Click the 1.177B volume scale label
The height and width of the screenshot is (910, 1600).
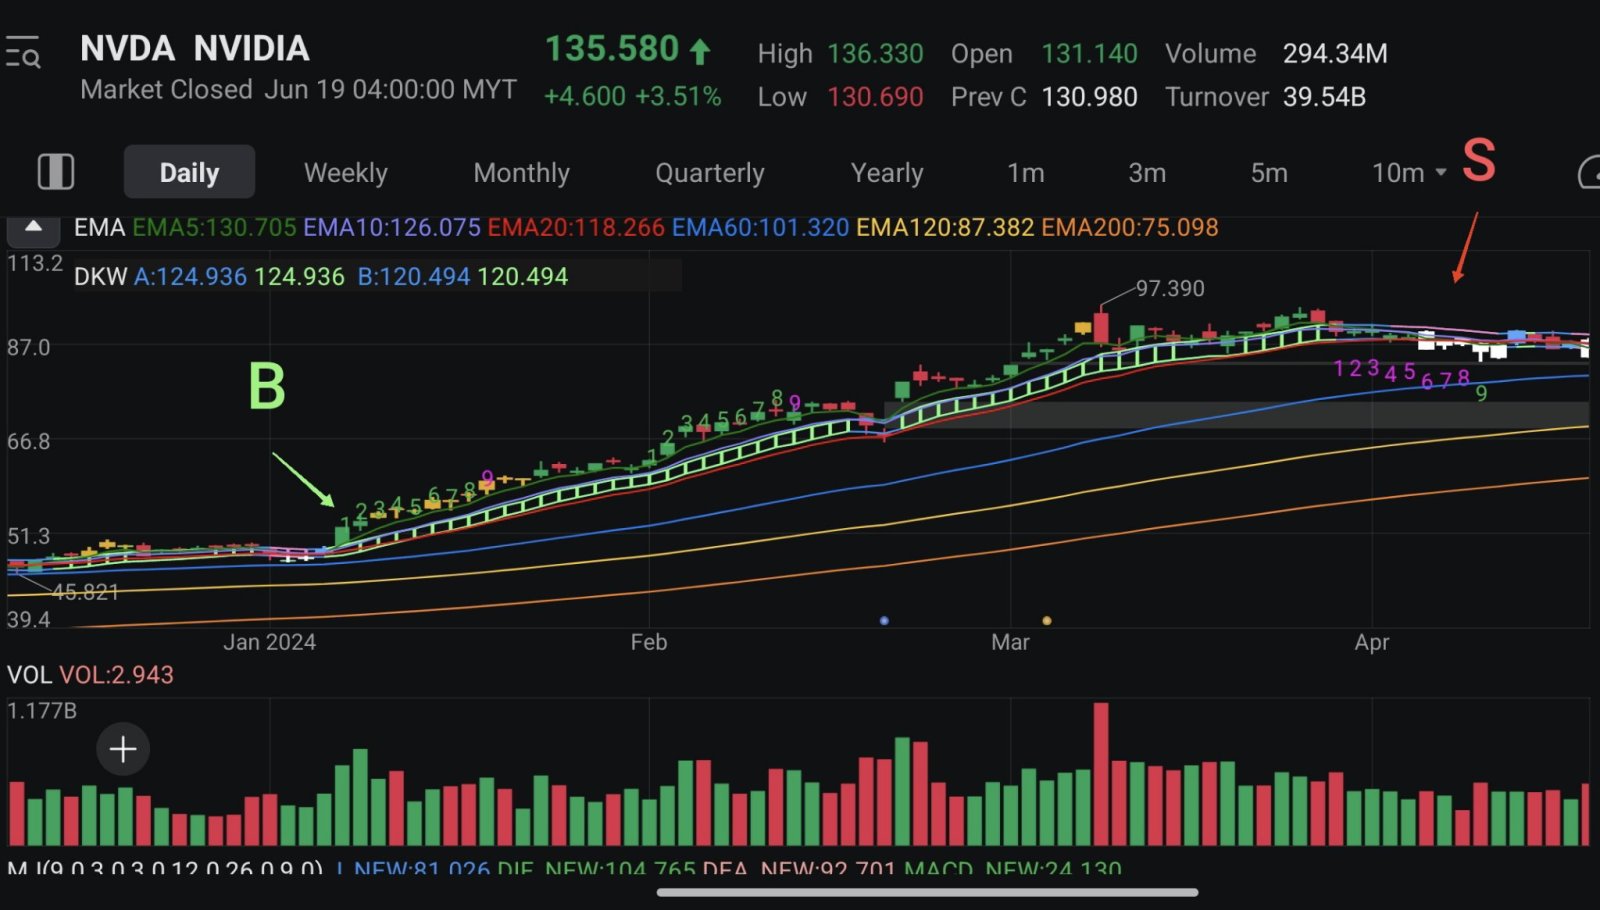point(42,711)
